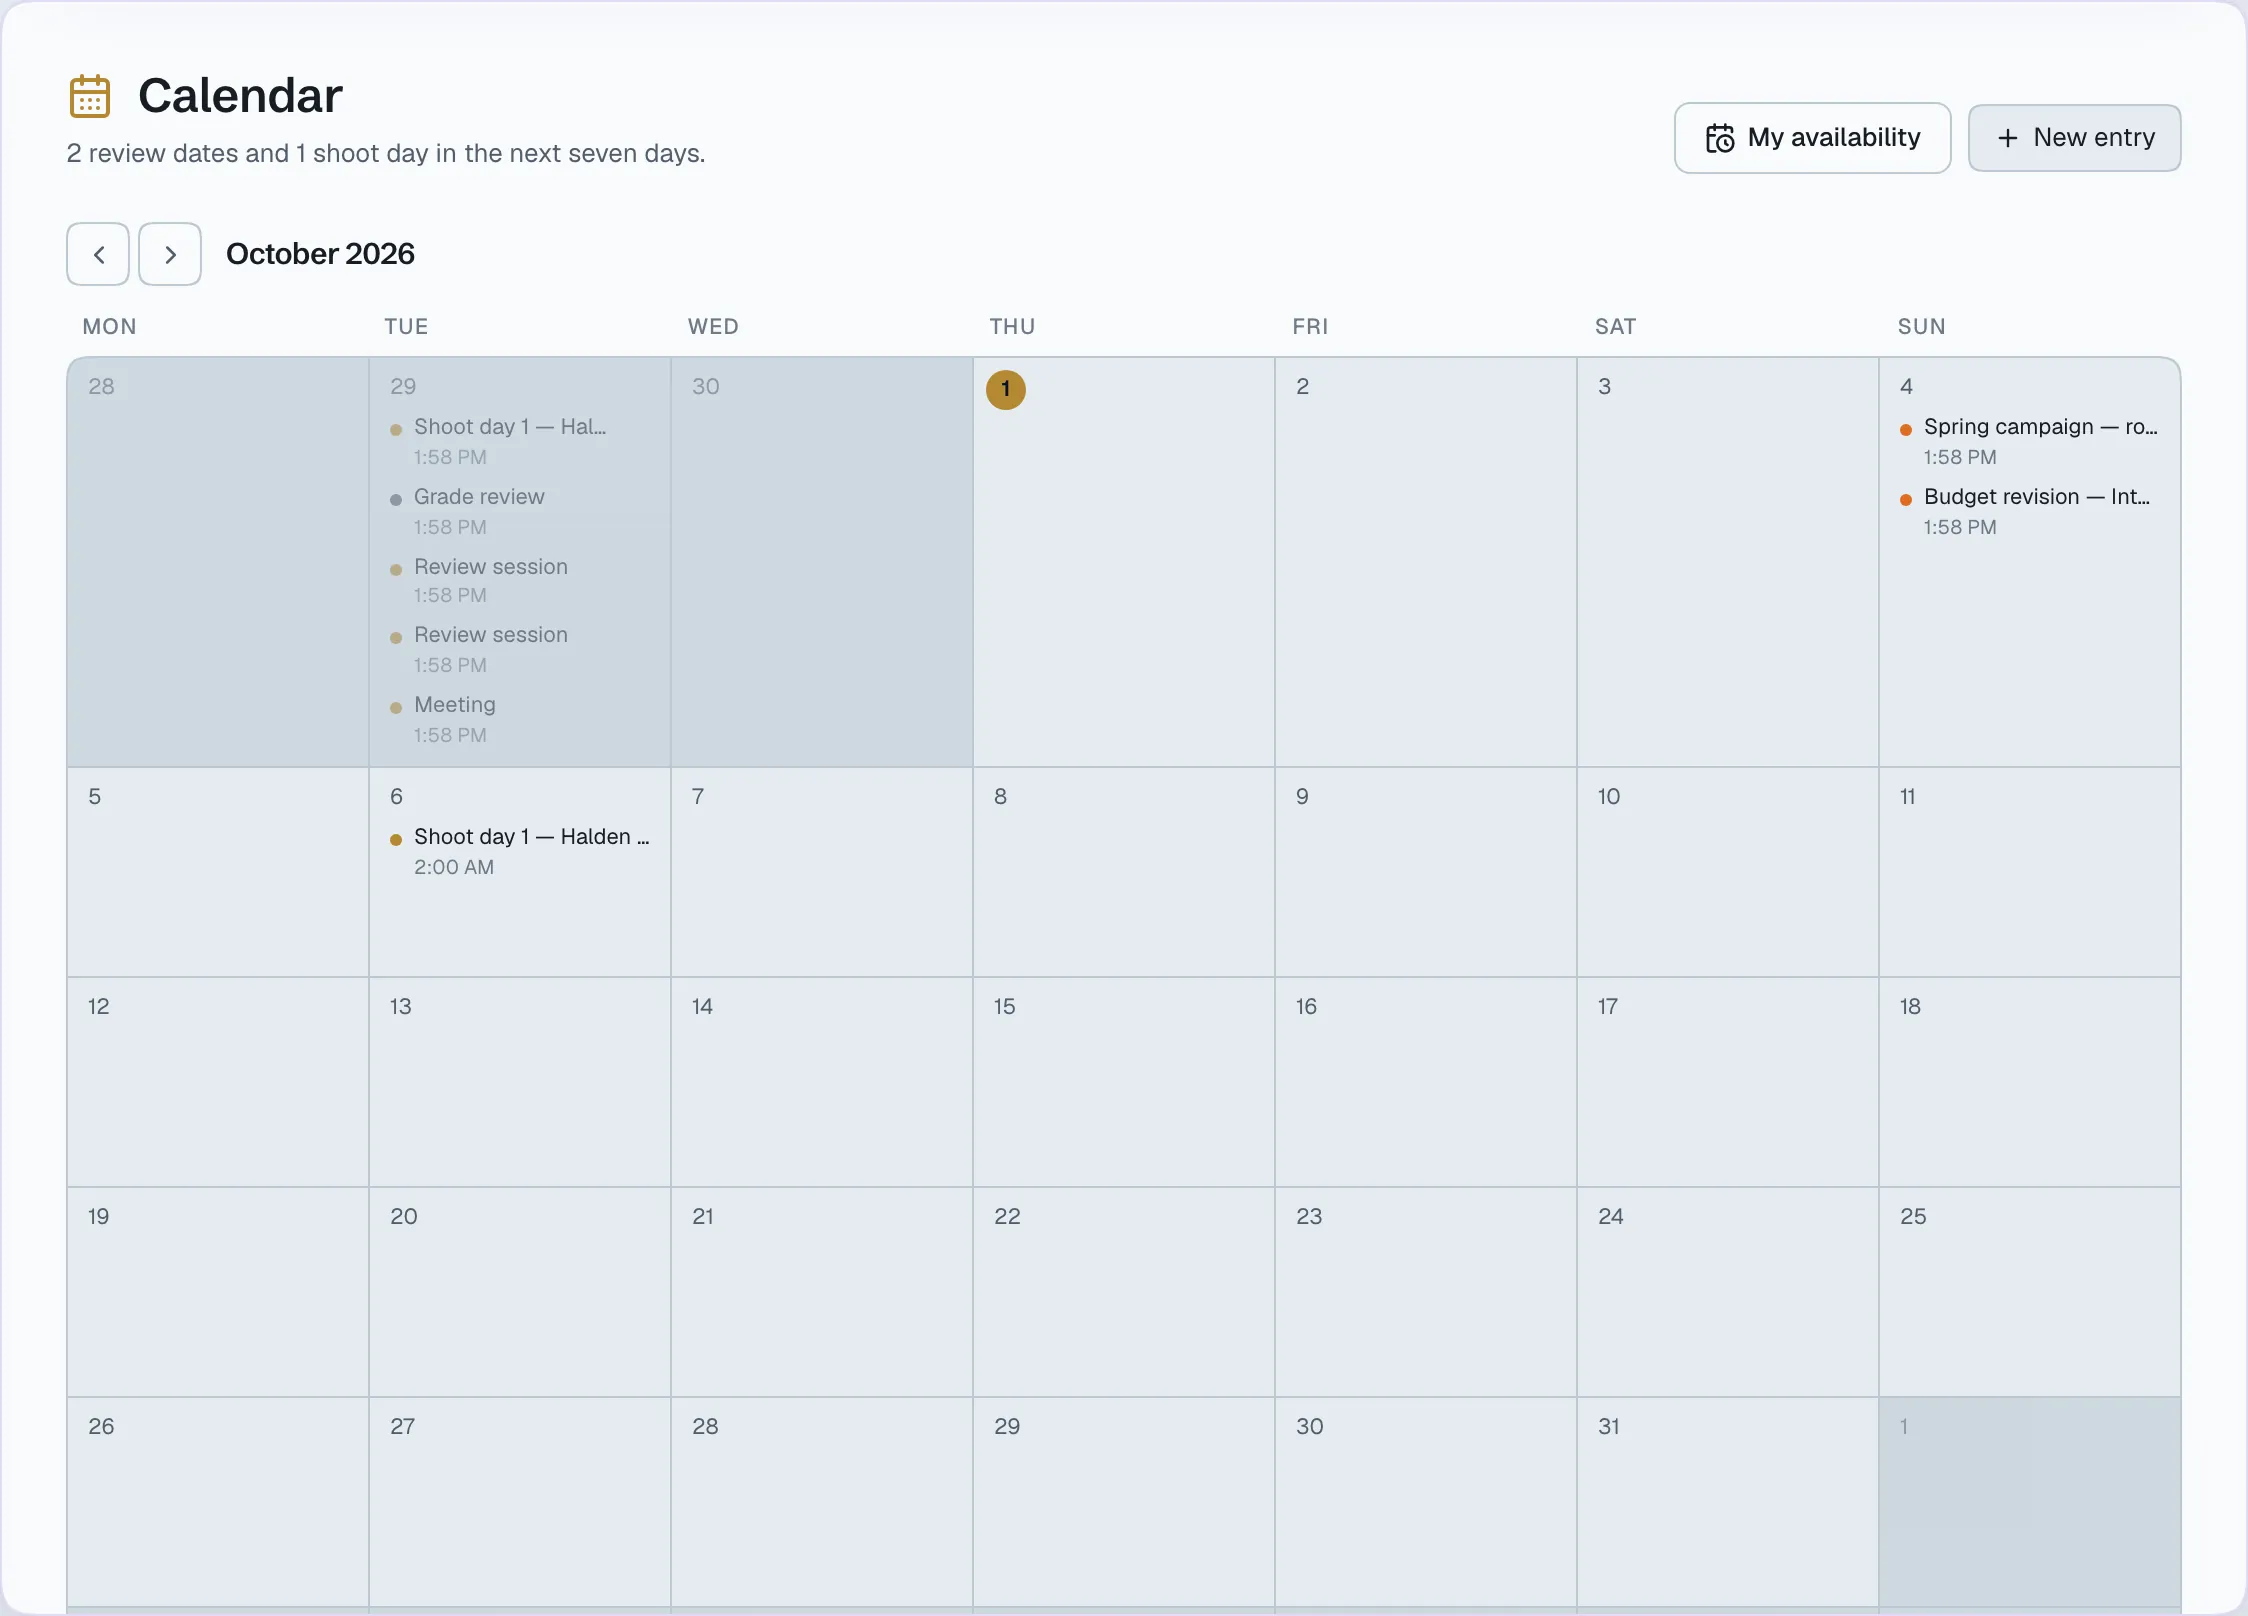Select October 14 day cell
Image resolution: width=2248 pixels, height=1616 pixels.
[x=822, y=1082]
